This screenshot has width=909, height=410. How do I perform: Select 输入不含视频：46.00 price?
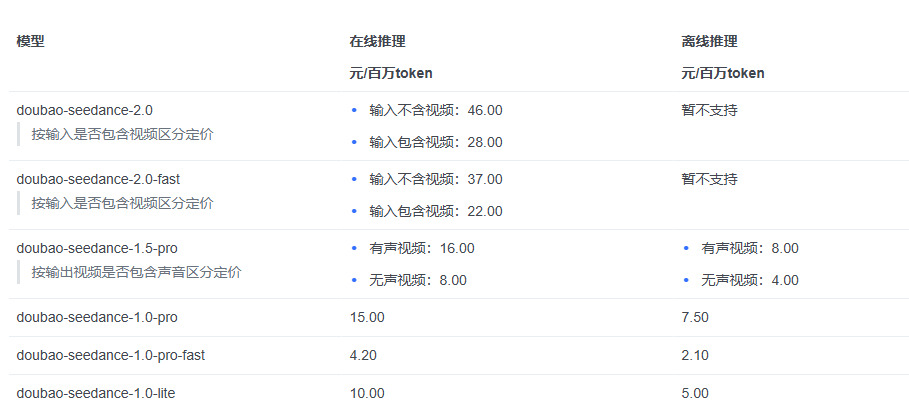436,110
